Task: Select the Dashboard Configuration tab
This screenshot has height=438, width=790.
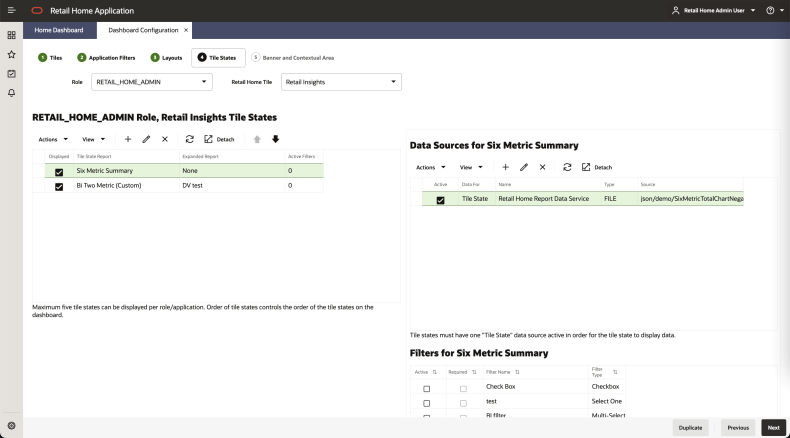Action: 143,30
